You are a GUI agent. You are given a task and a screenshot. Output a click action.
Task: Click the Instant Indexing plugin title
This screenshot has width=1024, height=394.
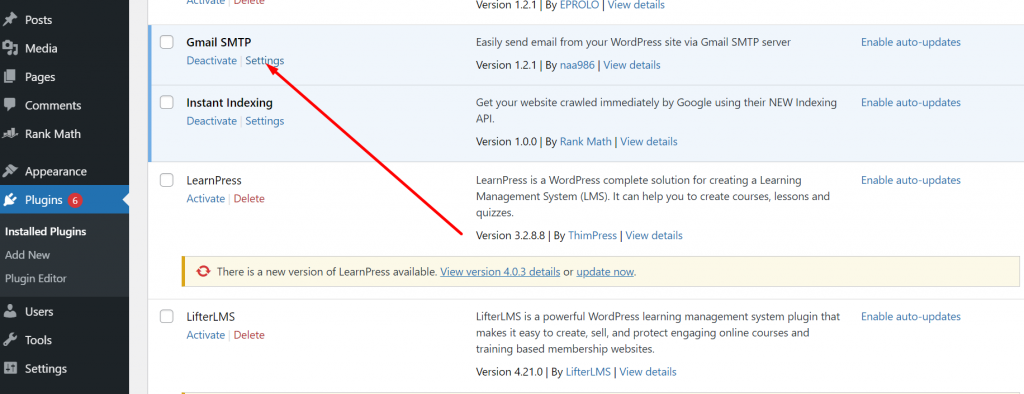pyautogui.click(x=229, y=103)
